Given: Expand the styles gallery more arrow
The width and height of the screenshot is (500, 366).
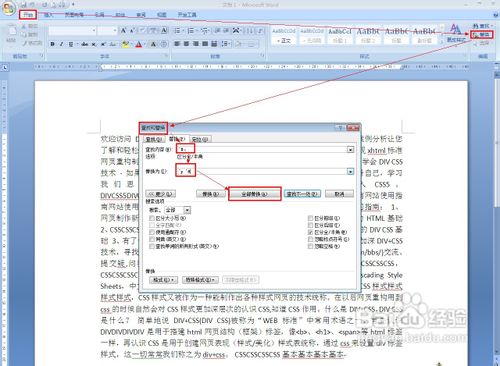Looking at the screenshot, I should (x=442, y=41).
